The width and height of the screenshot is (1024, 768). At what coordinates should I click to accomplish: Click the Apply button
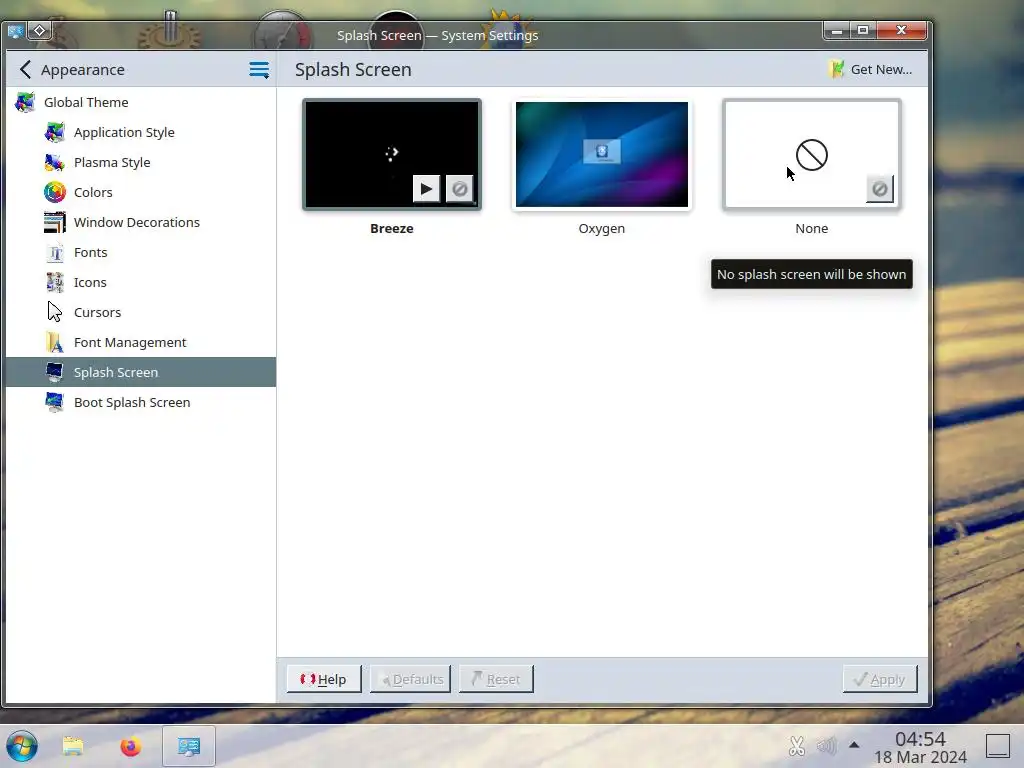click(x=880, y=679)
